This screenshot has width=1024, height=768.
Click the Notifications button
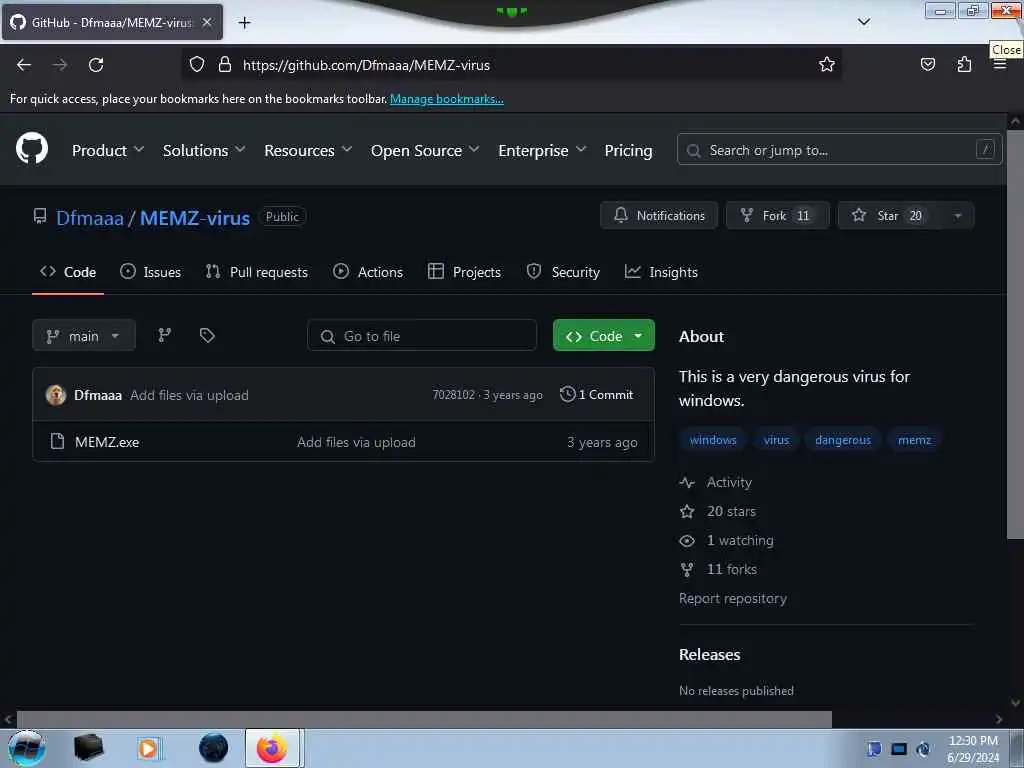pos(659,216)
